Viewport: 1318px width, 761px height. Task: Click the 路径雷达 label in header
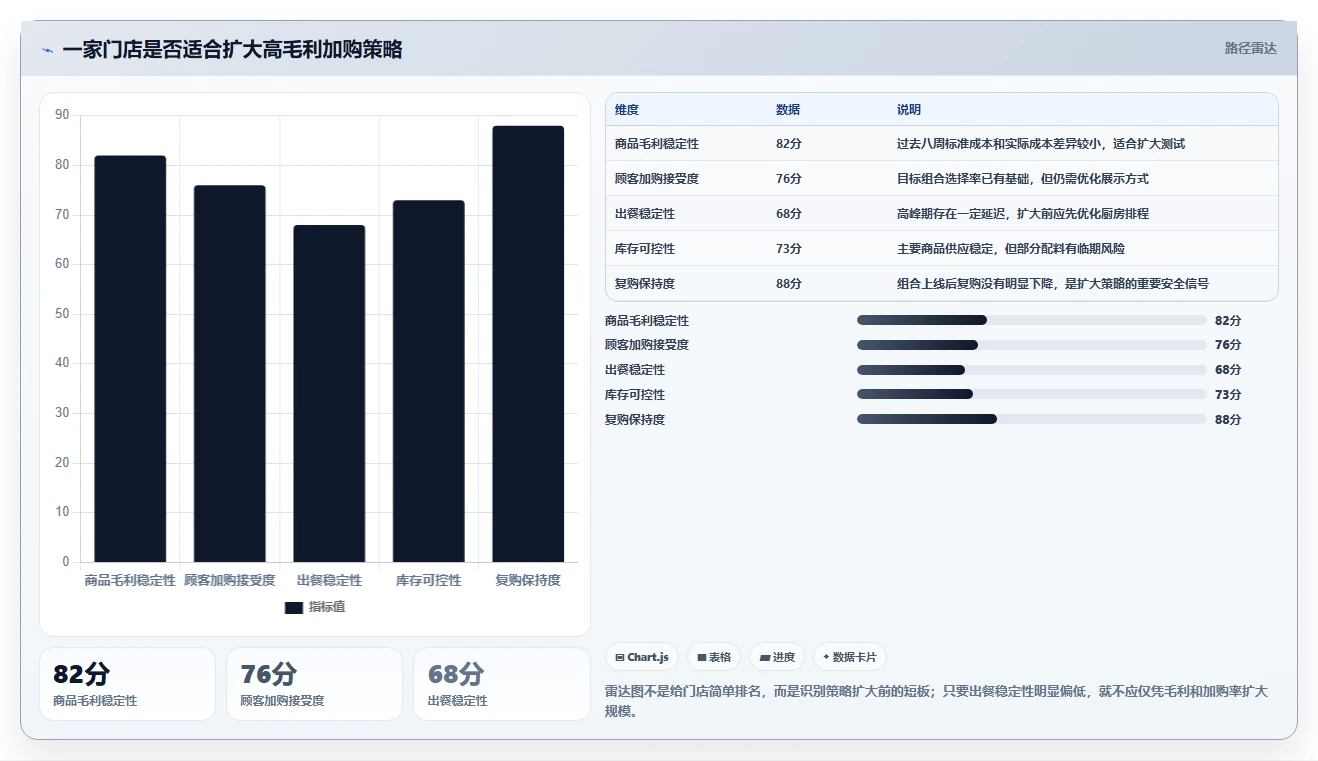click(1251, 48)
